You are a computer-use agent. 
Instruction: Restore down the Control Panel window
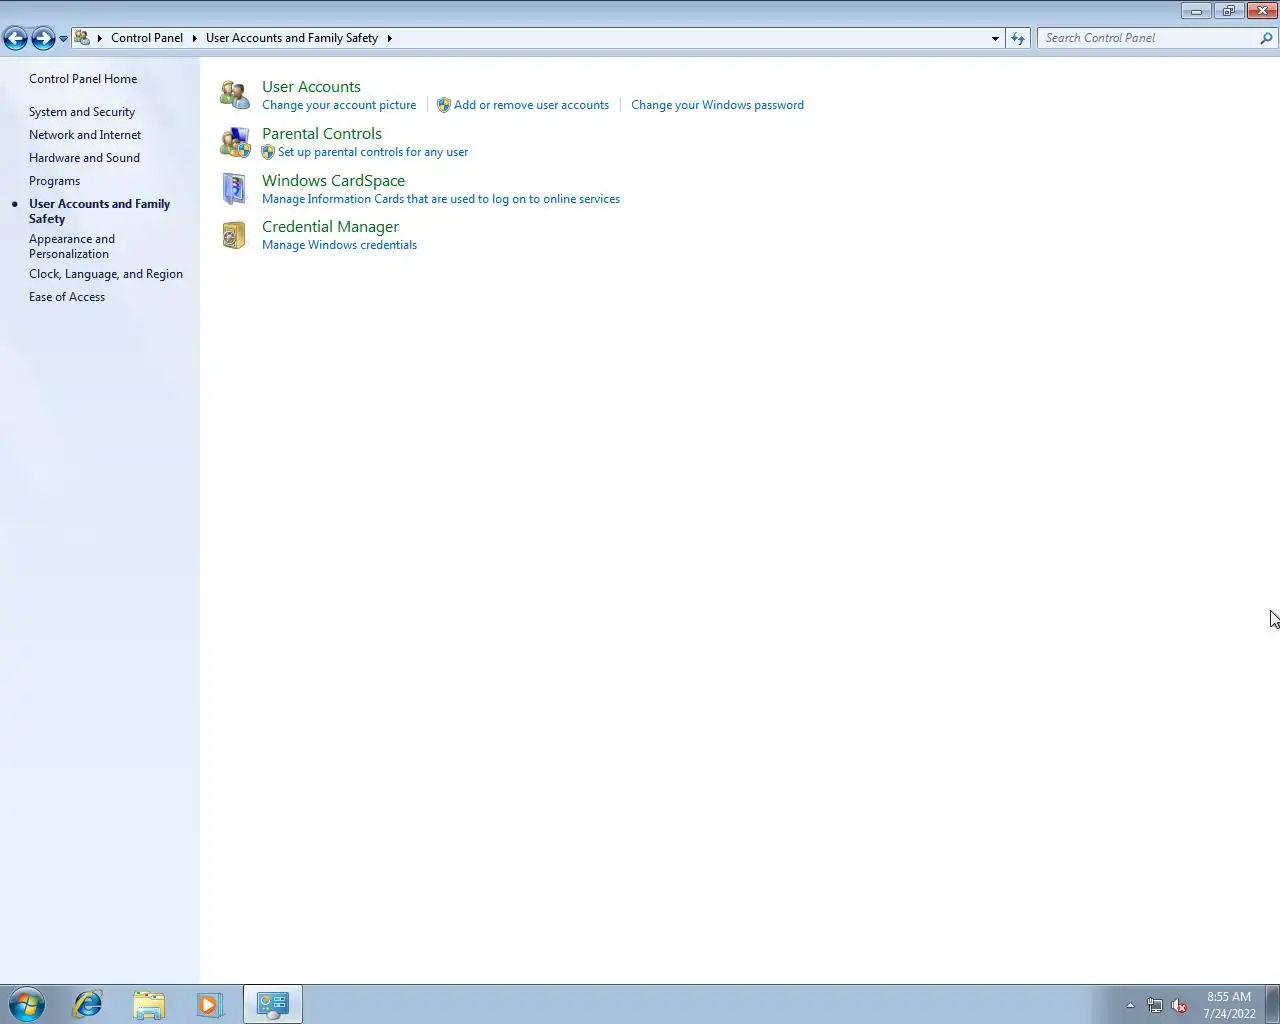pyautogui.click(x=1228, y=11)
